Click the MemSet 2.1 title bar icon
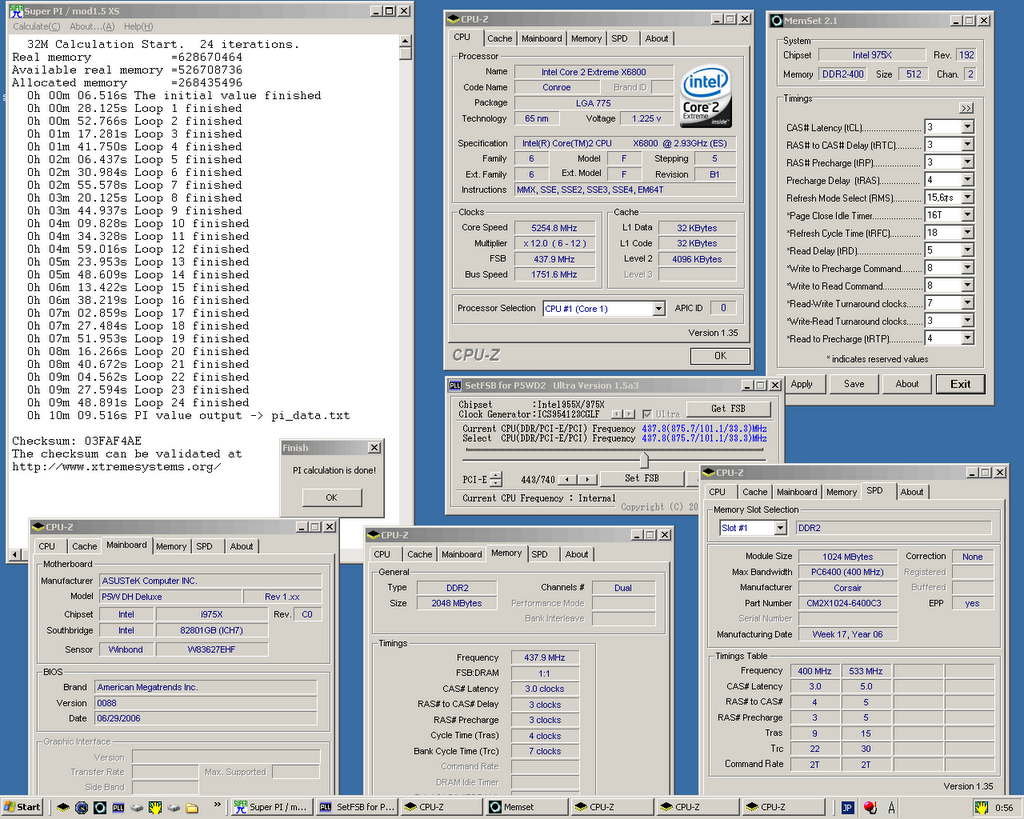The height and width of the screenshot is (819, 1024). pos(776,20)
